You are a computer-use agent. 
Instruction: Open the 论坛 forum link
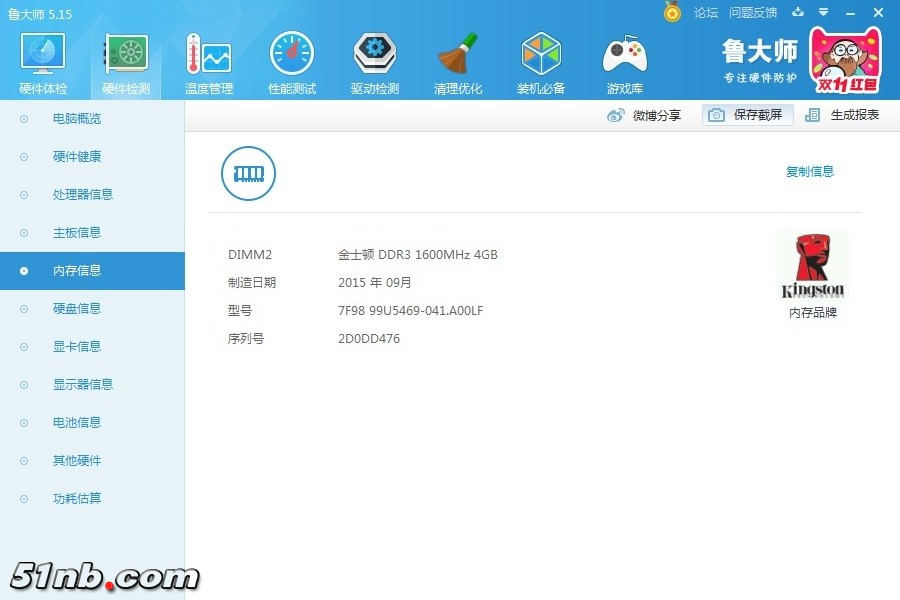706,13
